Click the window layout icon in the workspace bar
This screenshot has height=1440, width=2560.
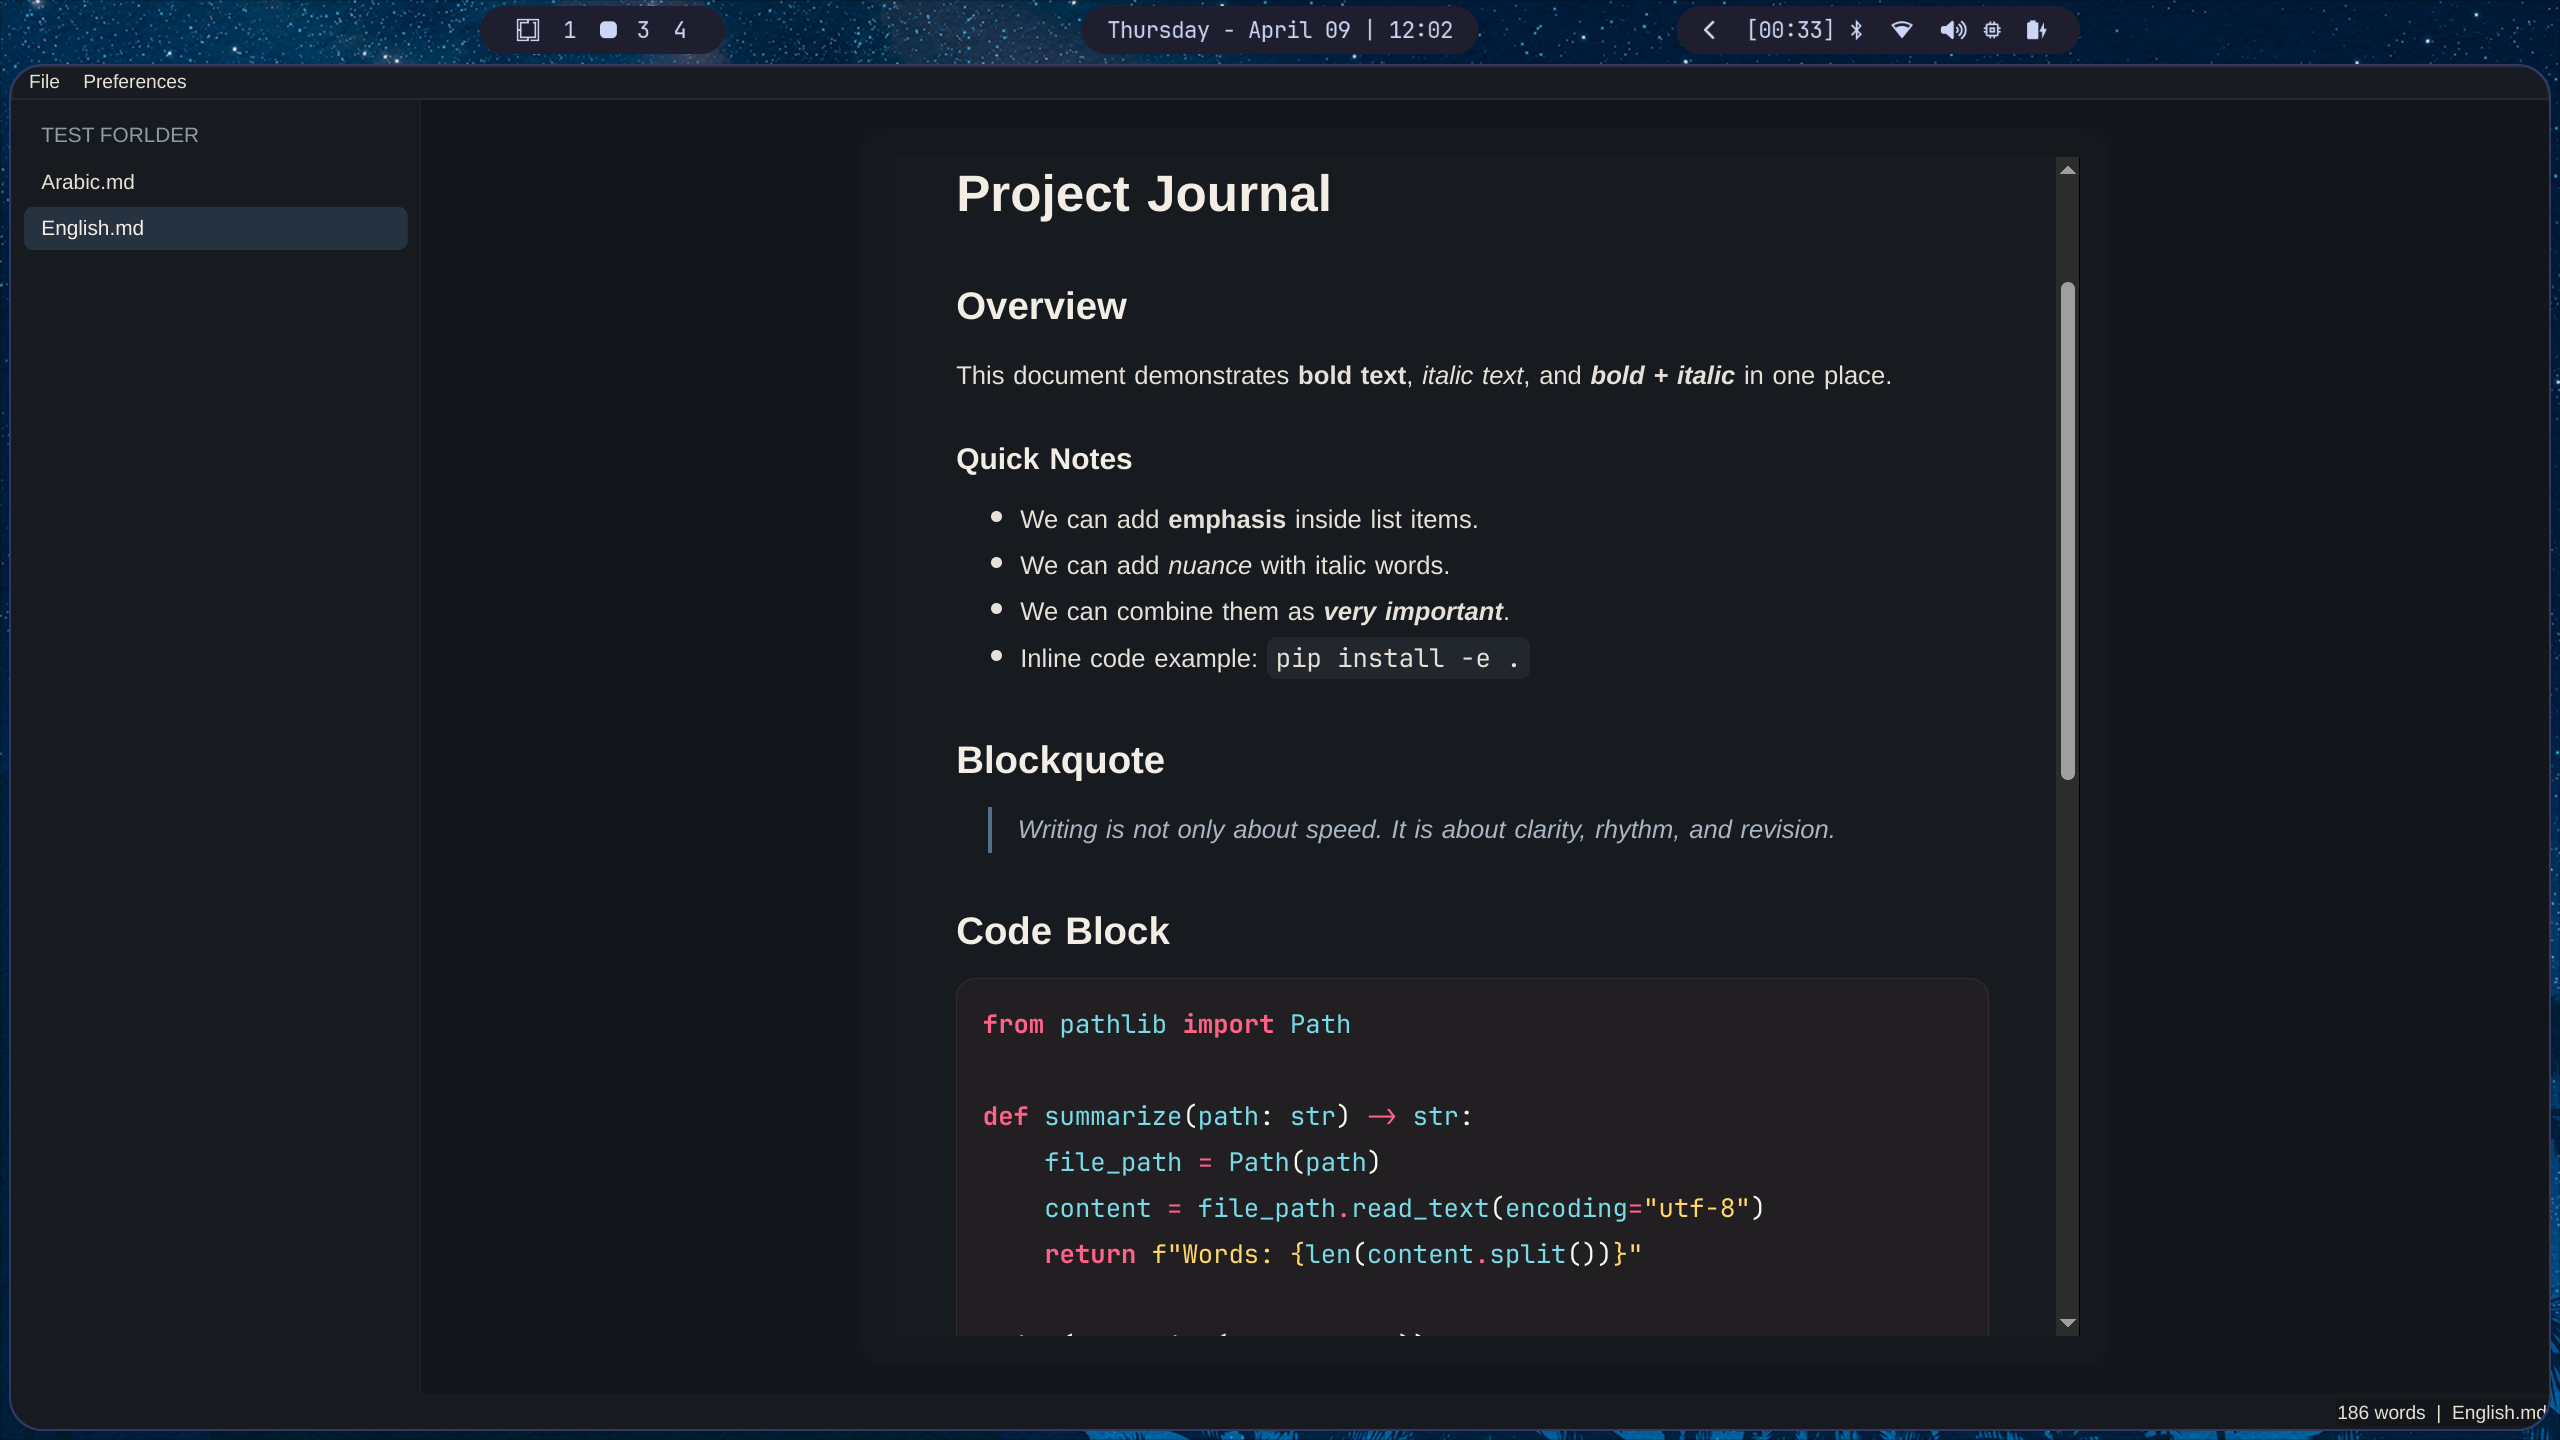tap(527, 30)
